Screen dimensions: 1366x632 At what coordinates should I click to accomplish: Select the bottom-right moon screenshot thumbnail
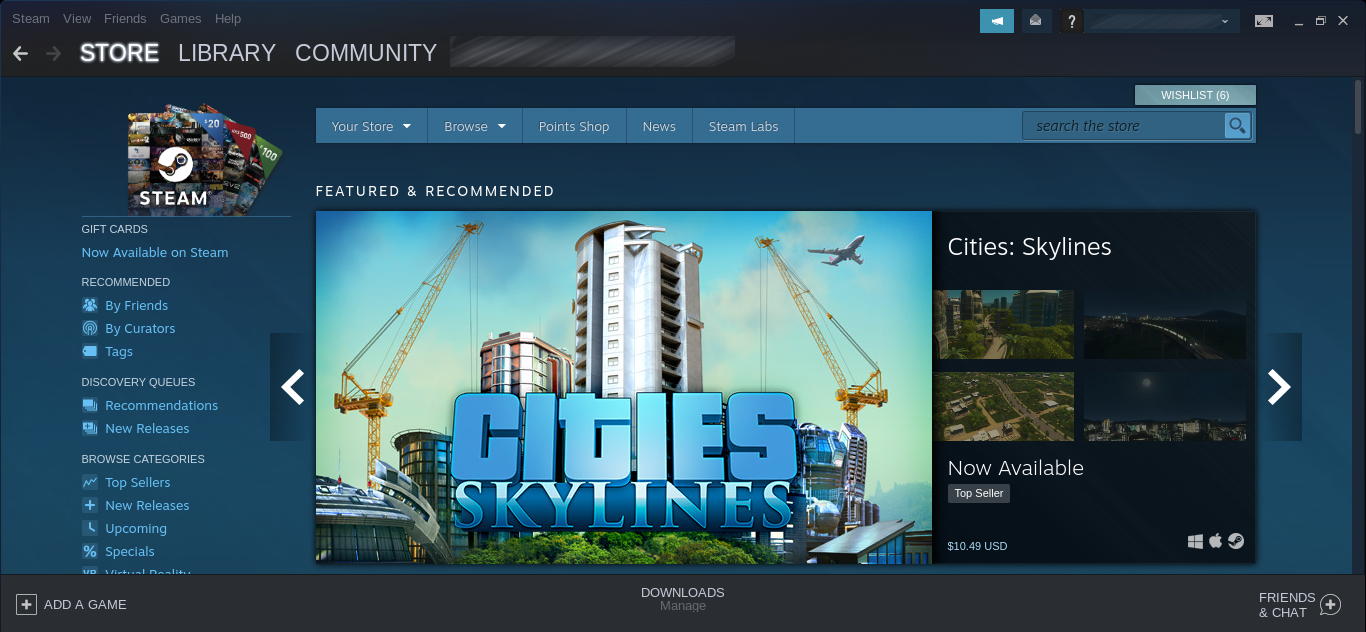[1165, 406]
